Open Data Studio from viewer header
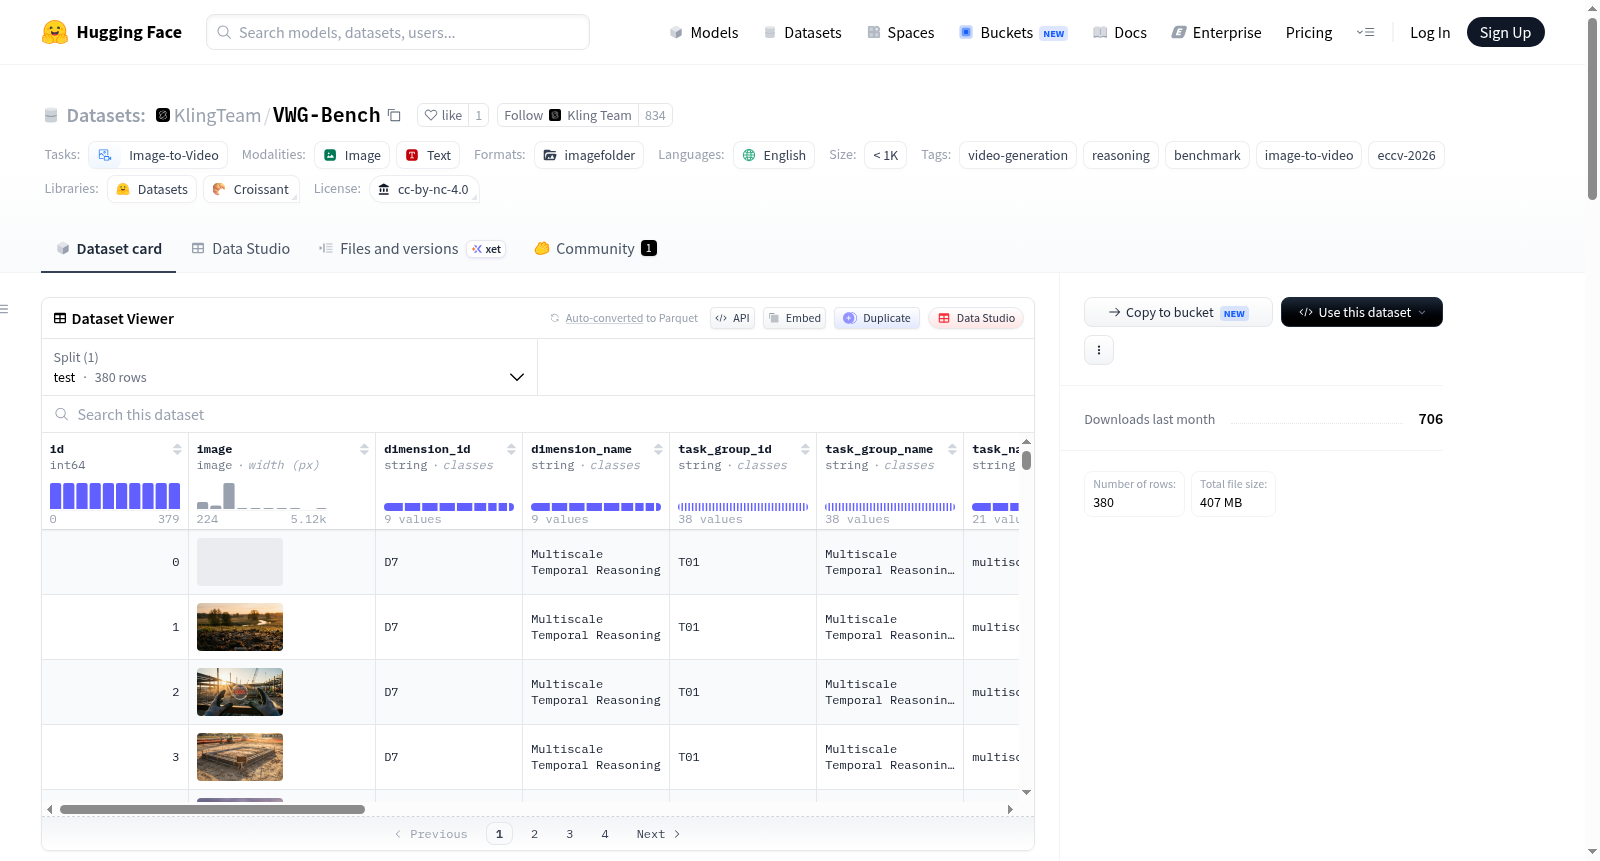 point(976,318)
